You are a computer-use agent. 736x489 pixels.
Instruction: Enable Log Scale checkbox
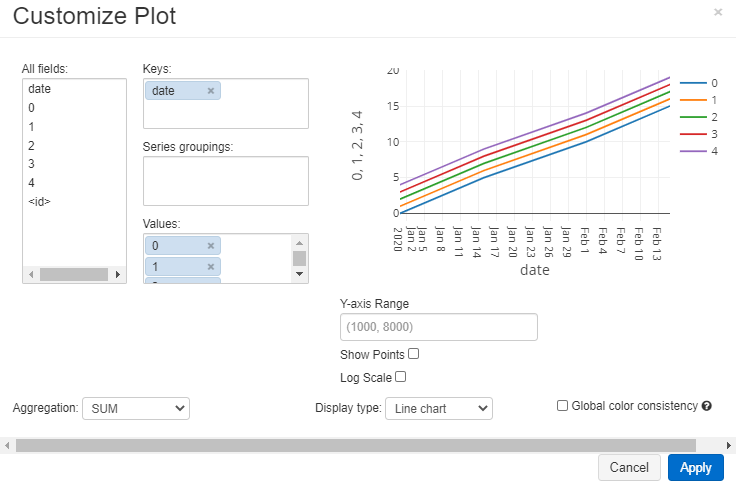pos(400,377)
